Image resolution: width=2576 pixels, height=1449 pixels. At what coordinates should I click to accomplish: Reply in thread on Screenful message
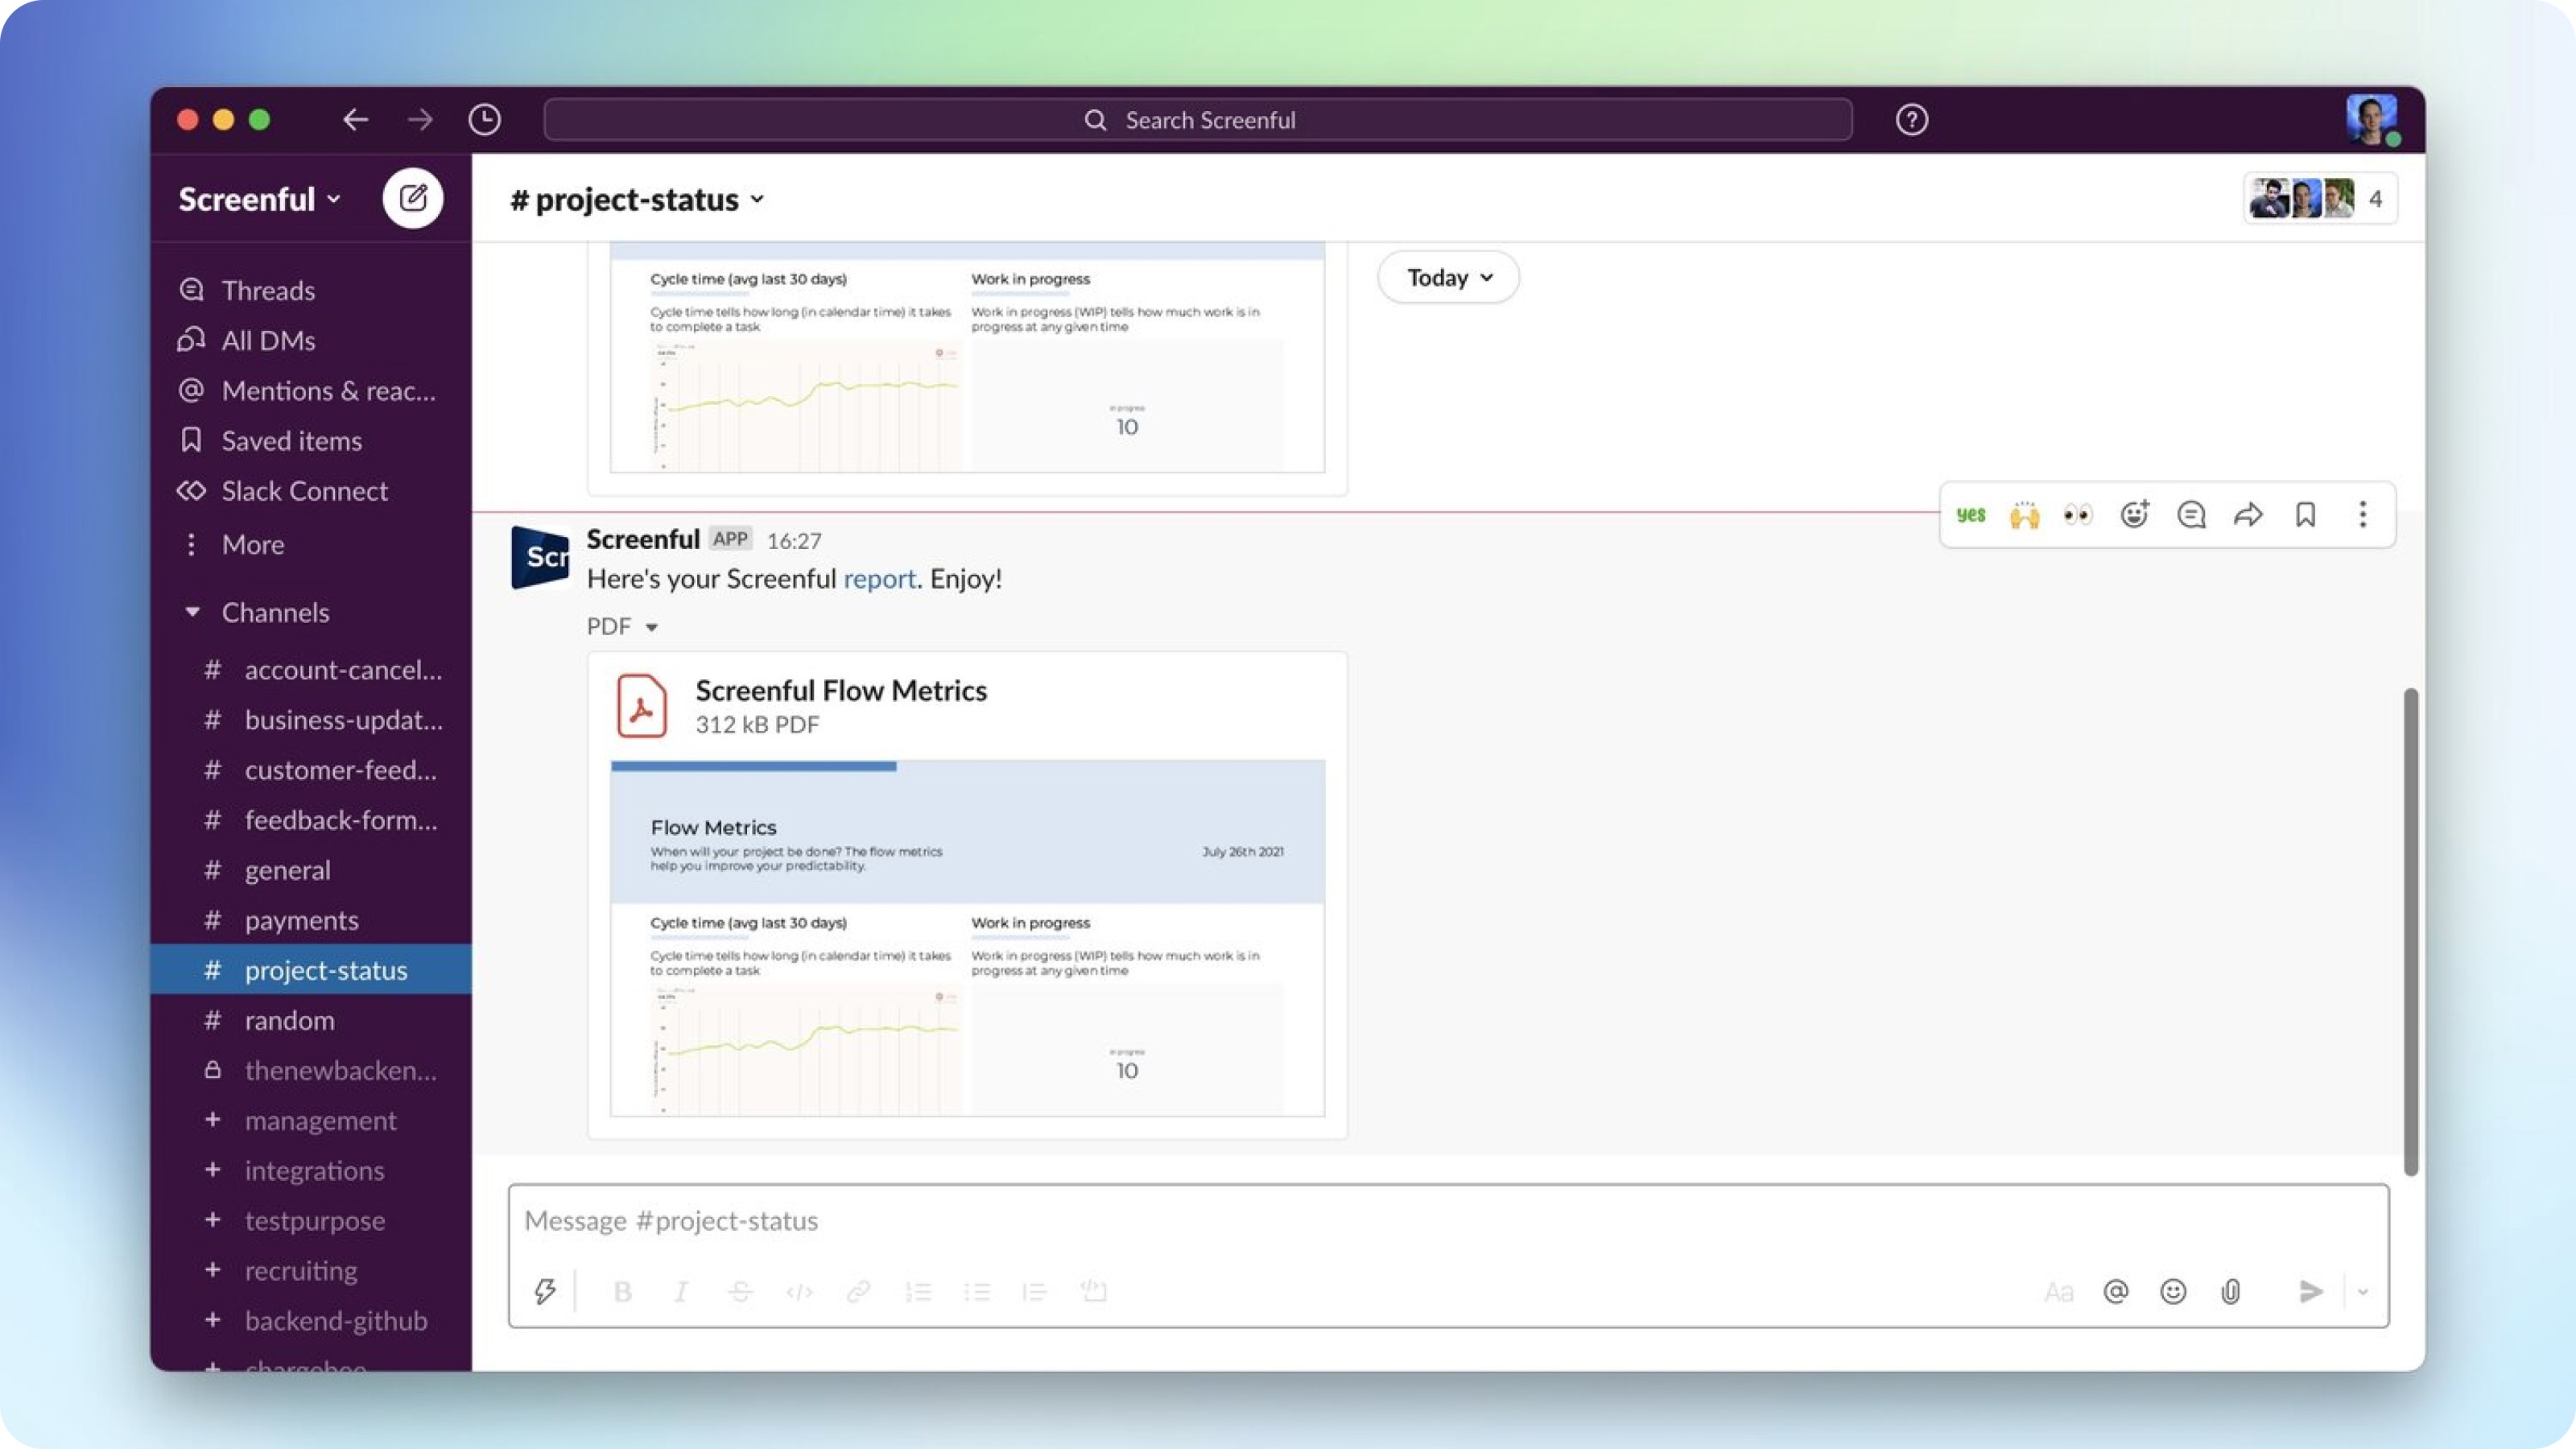(2191, 515)
